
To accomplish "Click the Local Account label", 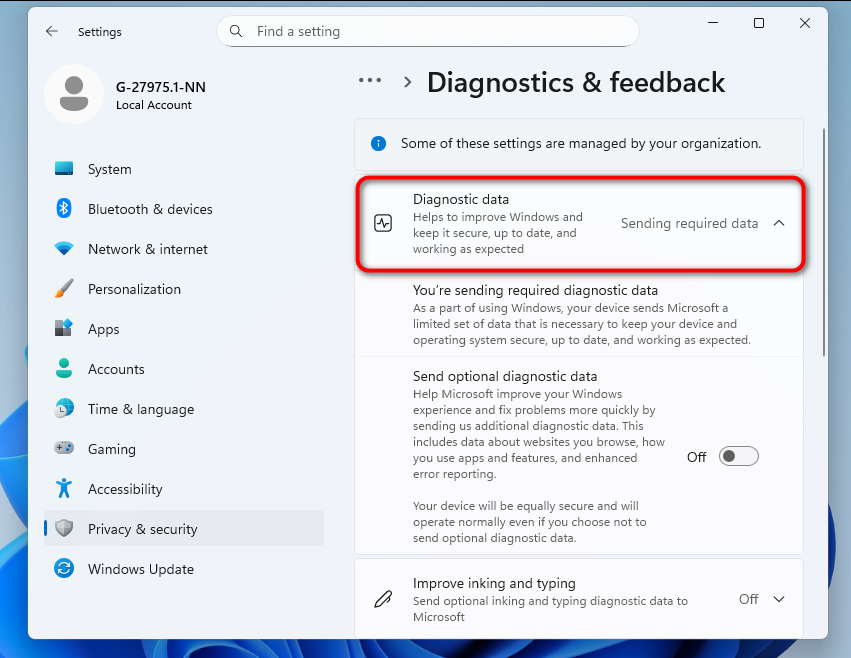I will (x=154, y=105).
